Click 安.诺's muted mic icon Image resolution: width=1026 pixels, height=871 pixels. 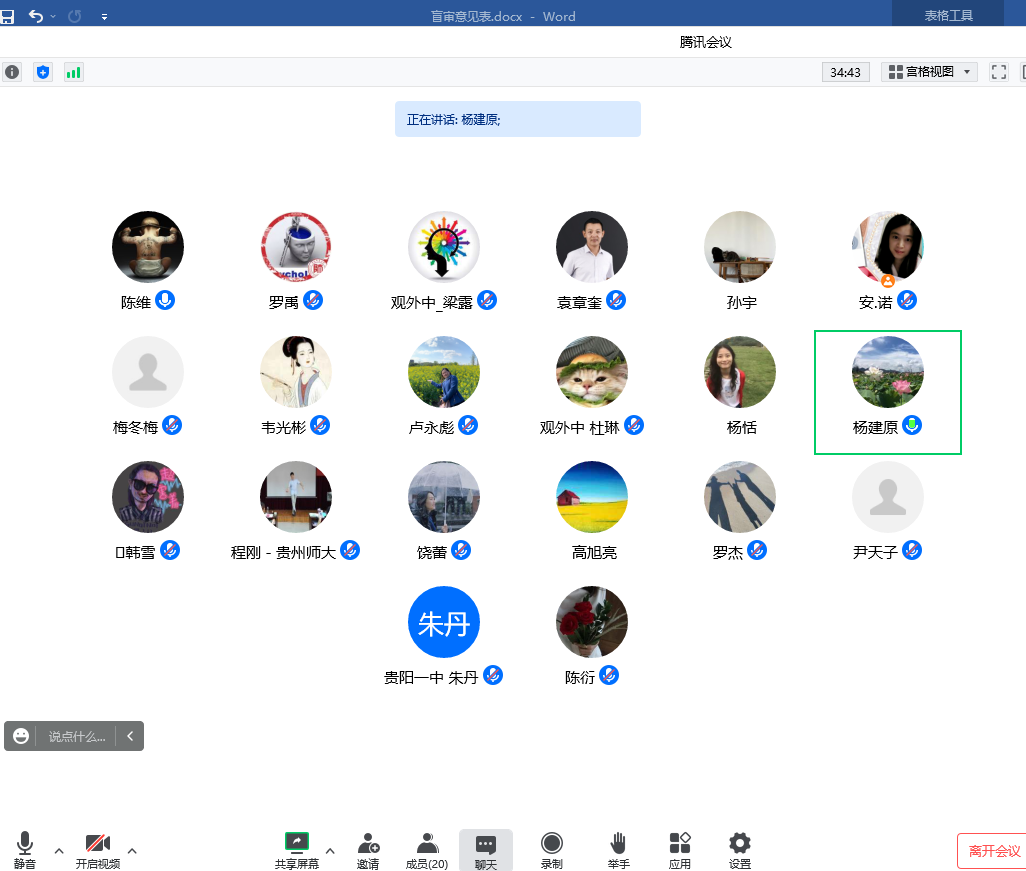pyautogui.click(x=906, y=300)
